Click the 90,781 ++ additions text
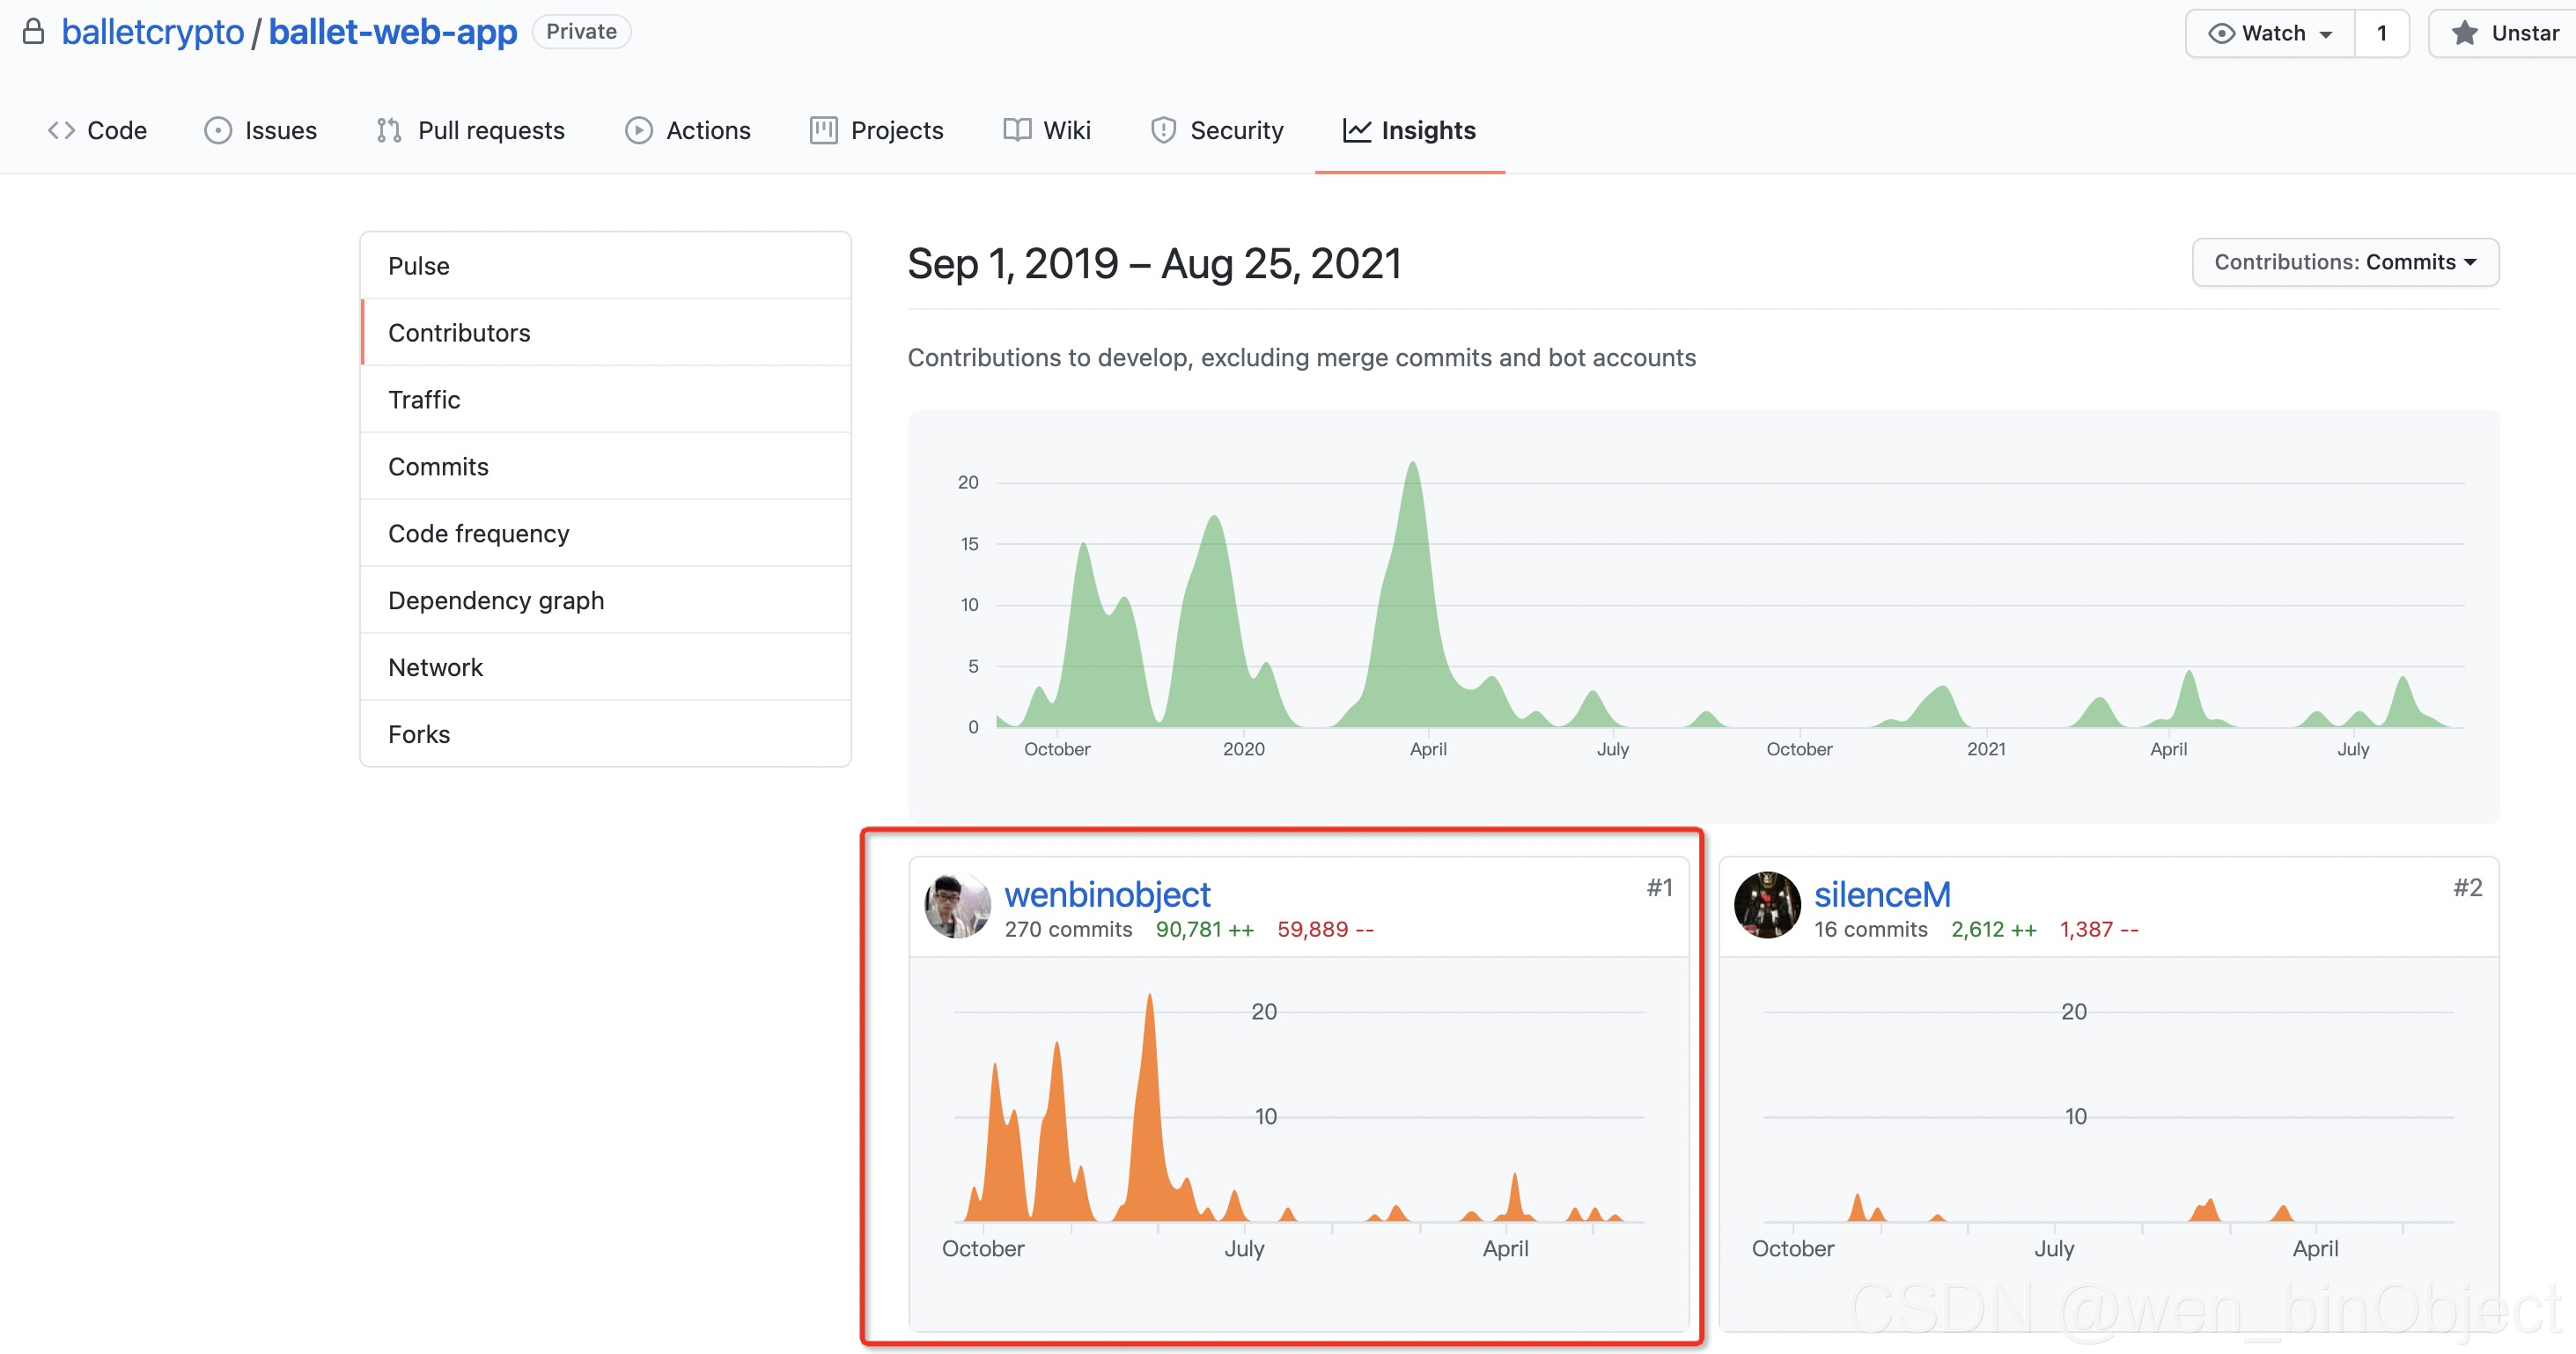 (1205, 929)
